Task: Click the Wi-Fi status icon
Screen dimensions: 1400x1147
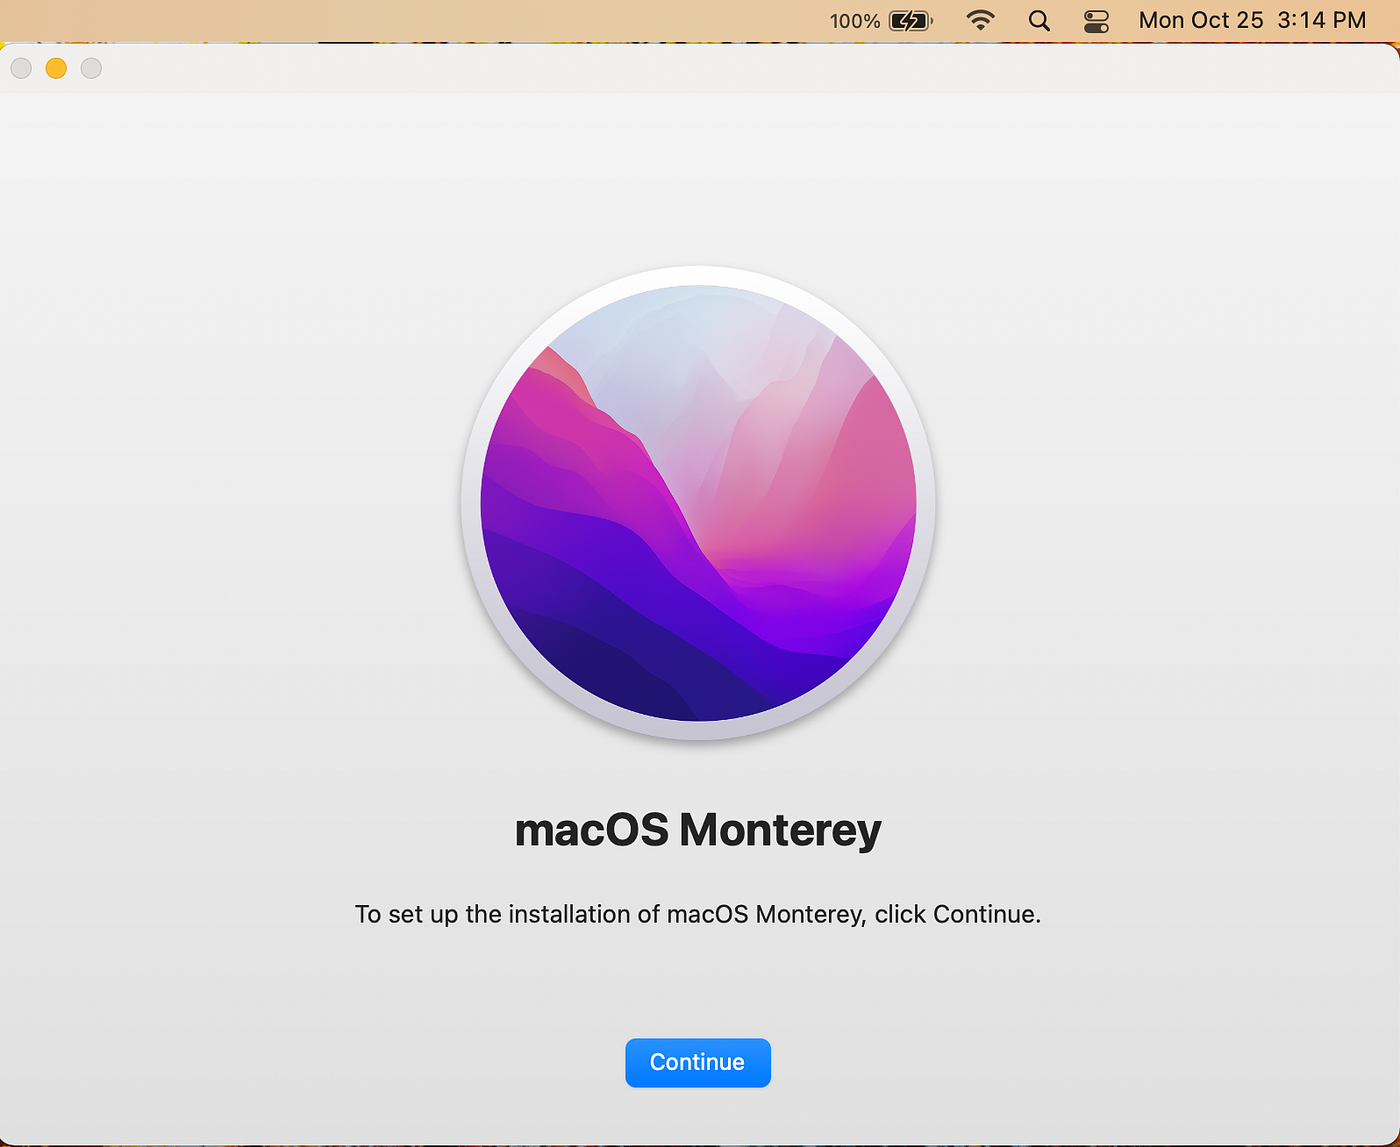Action: pyautogui.click(x=981, y=20)
